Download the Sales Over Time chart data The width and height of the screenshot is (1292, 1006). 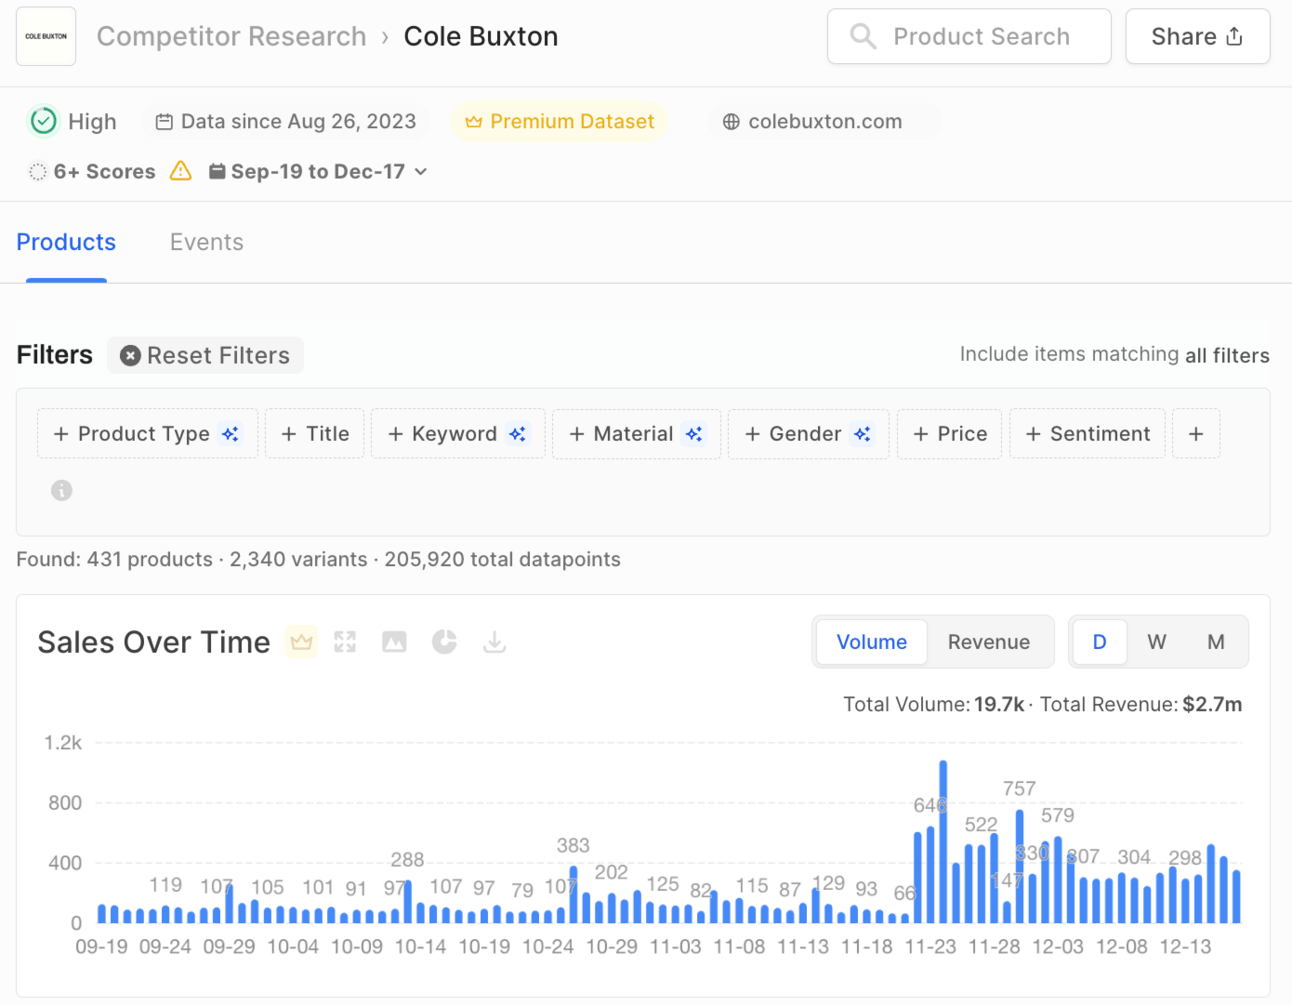(494, 642)
